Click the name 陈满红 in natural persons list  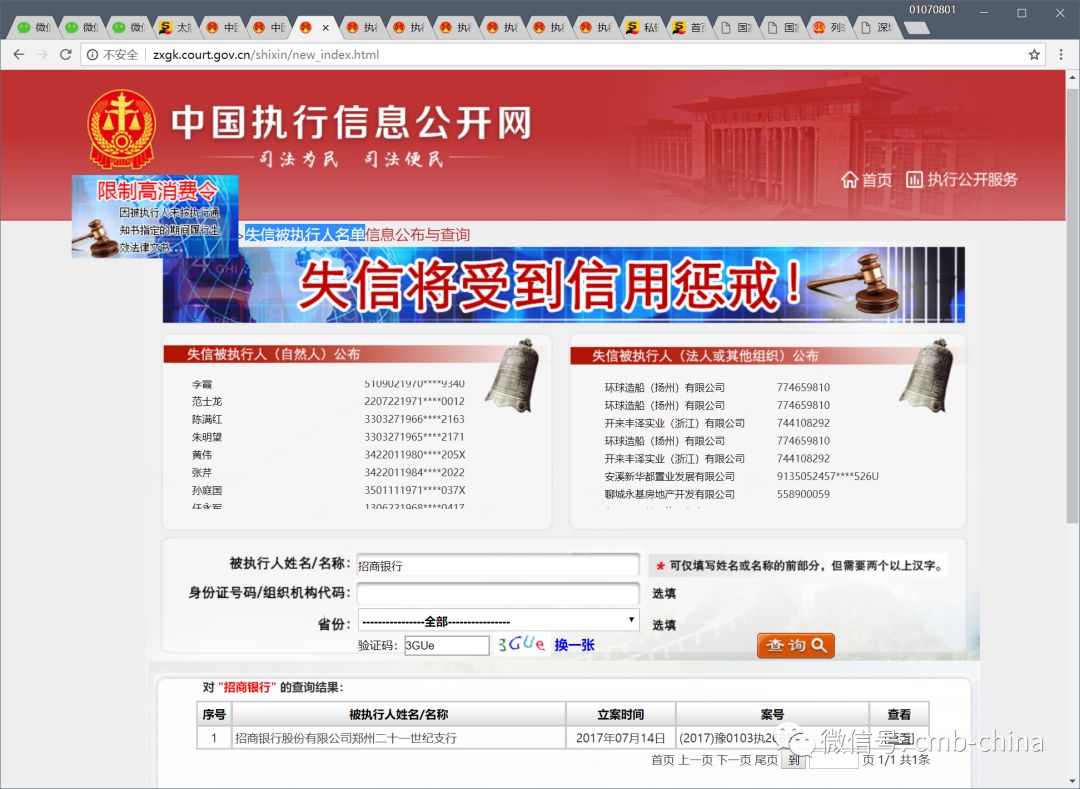coord(207,419)
